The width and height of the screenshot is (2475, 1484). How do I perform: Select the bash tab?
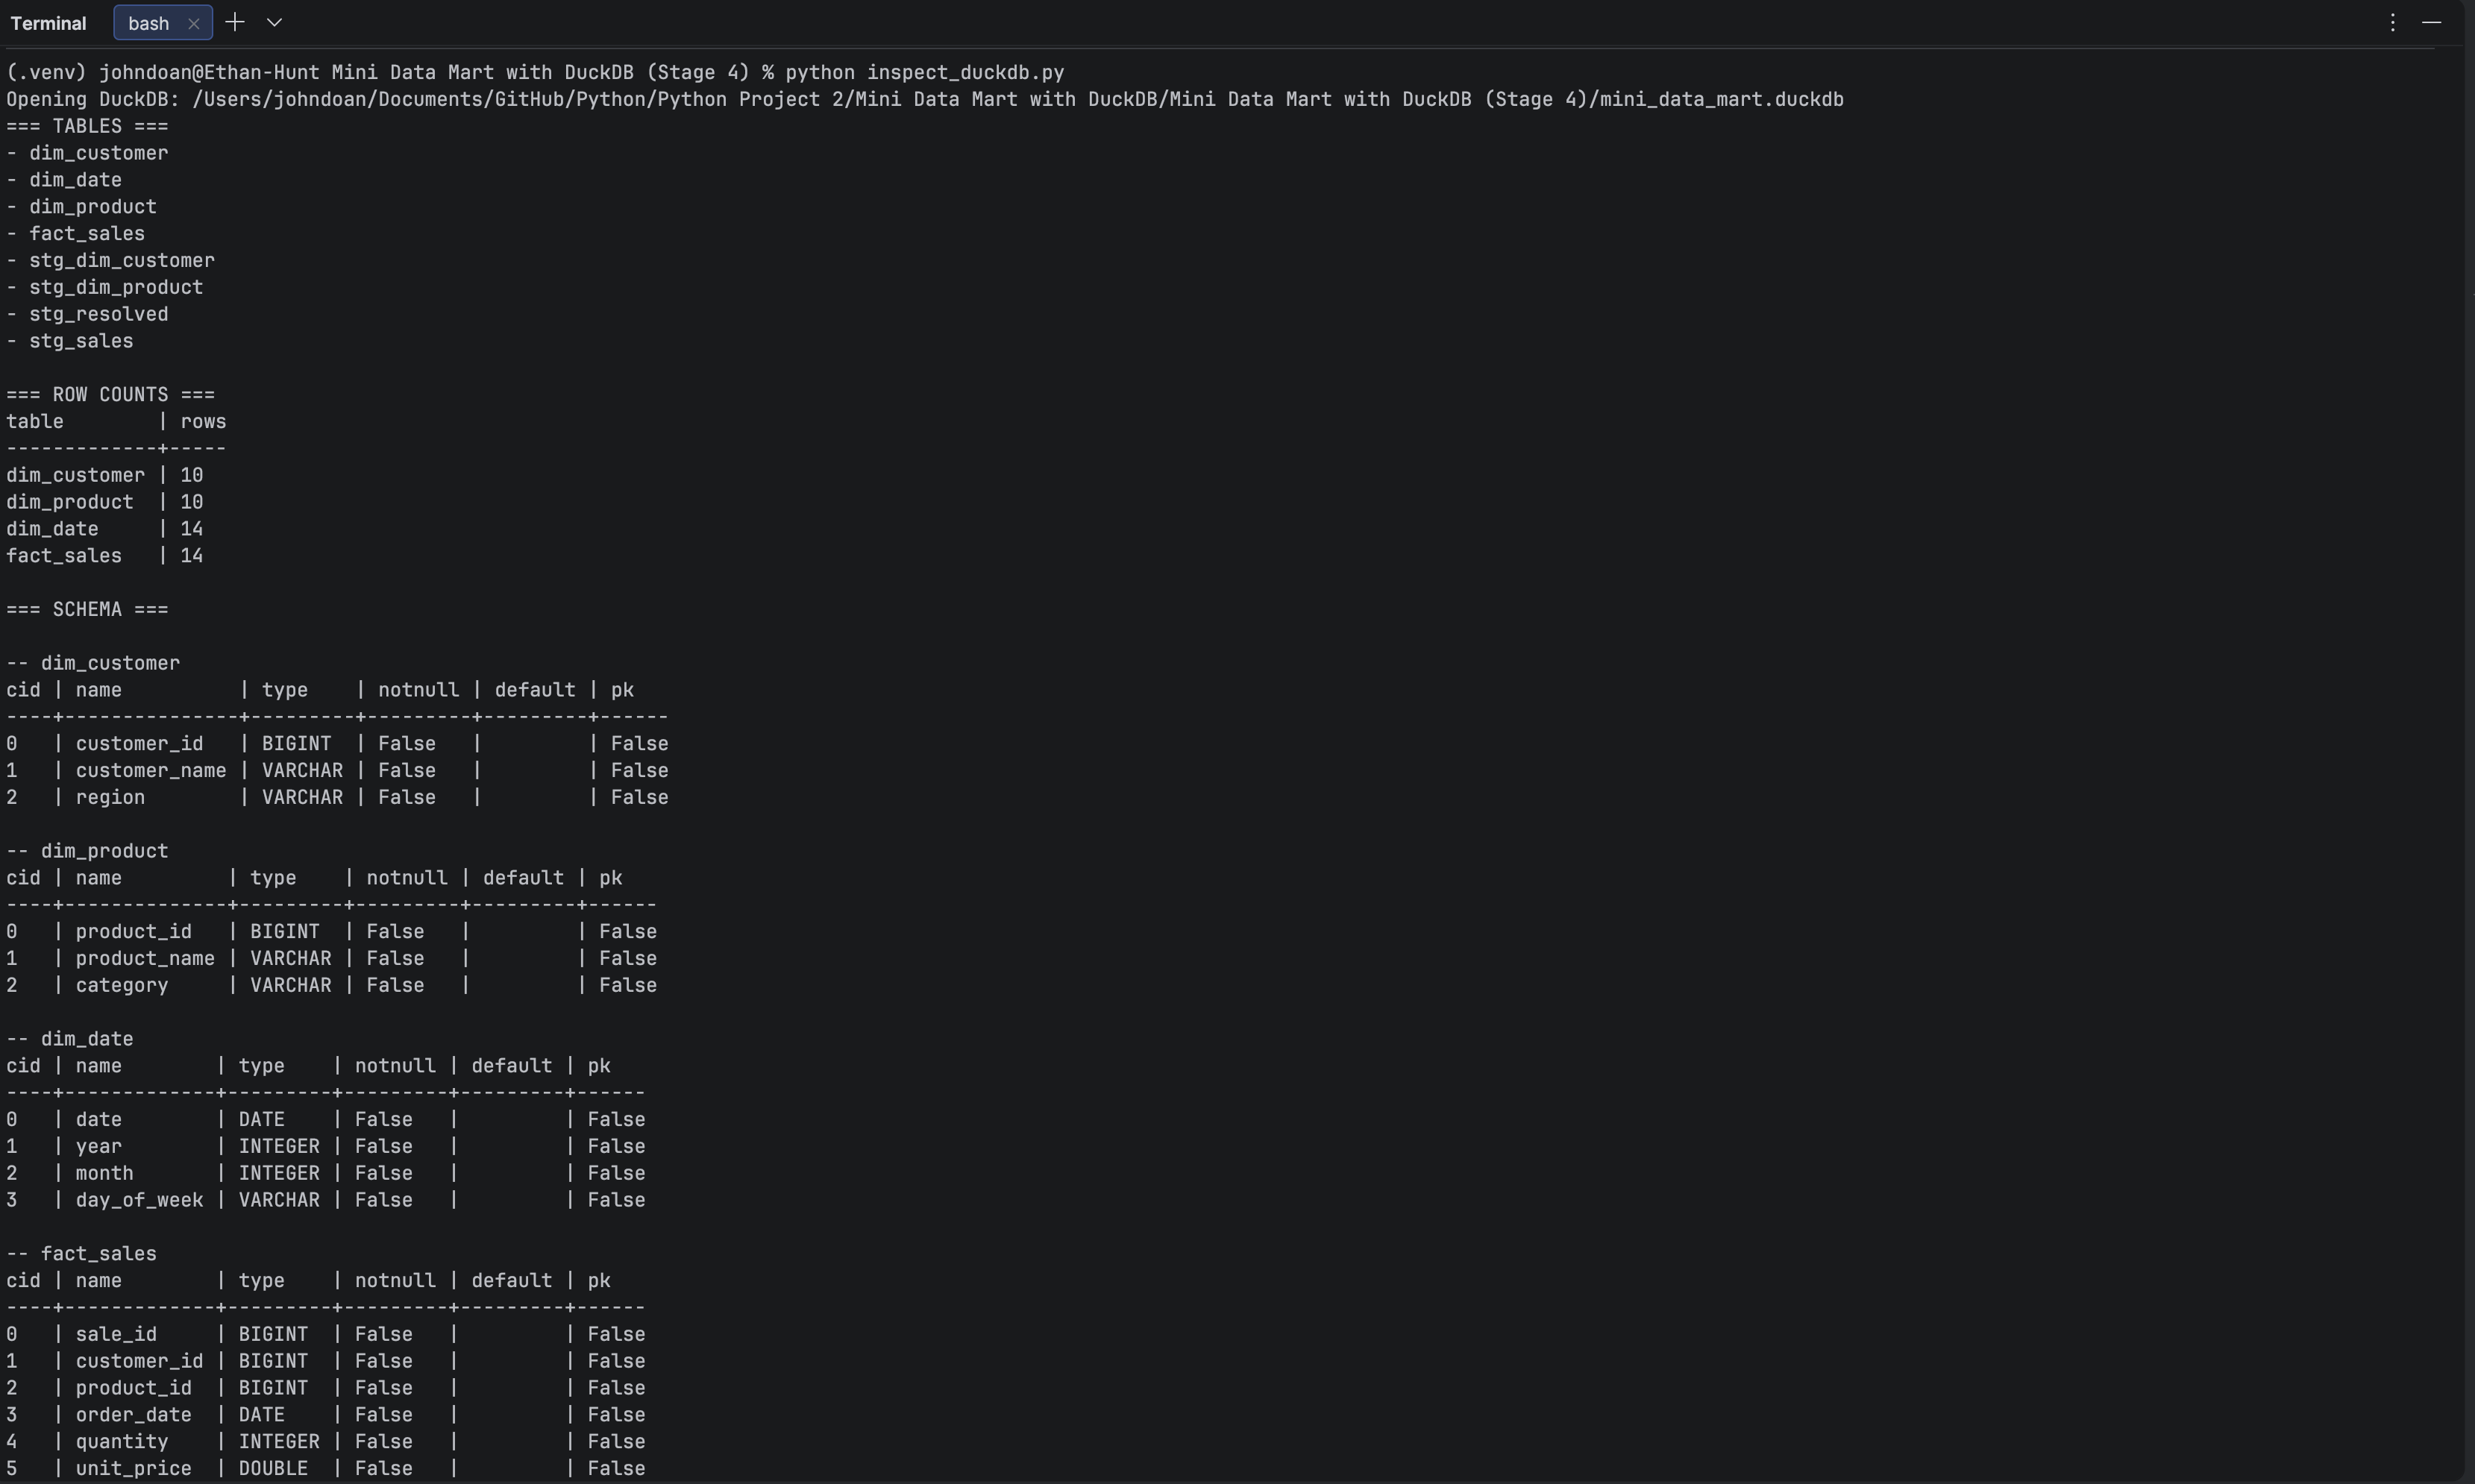[x=148, y=23]
